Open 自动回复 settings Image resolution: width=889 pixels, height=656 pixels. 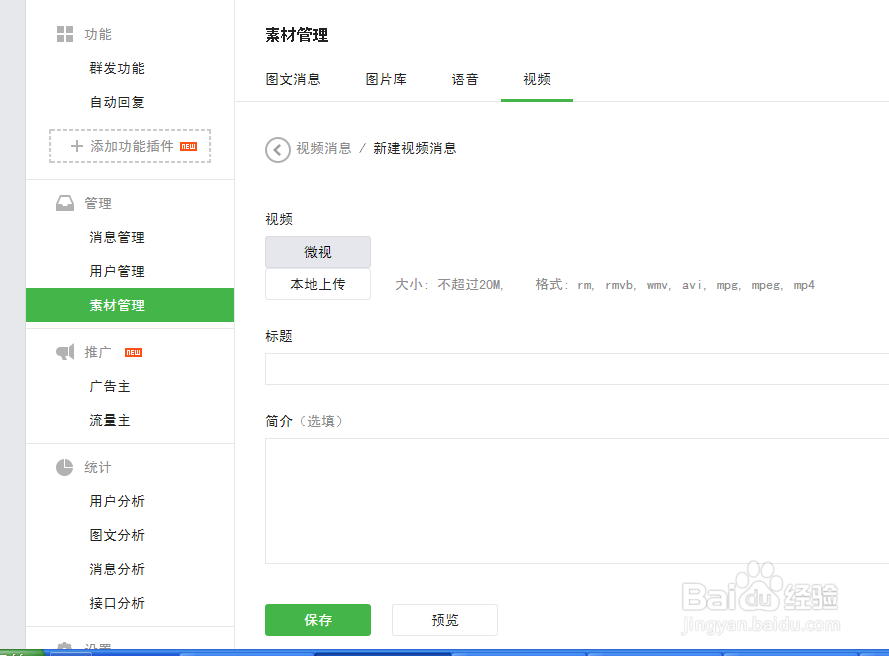(115, 101)
